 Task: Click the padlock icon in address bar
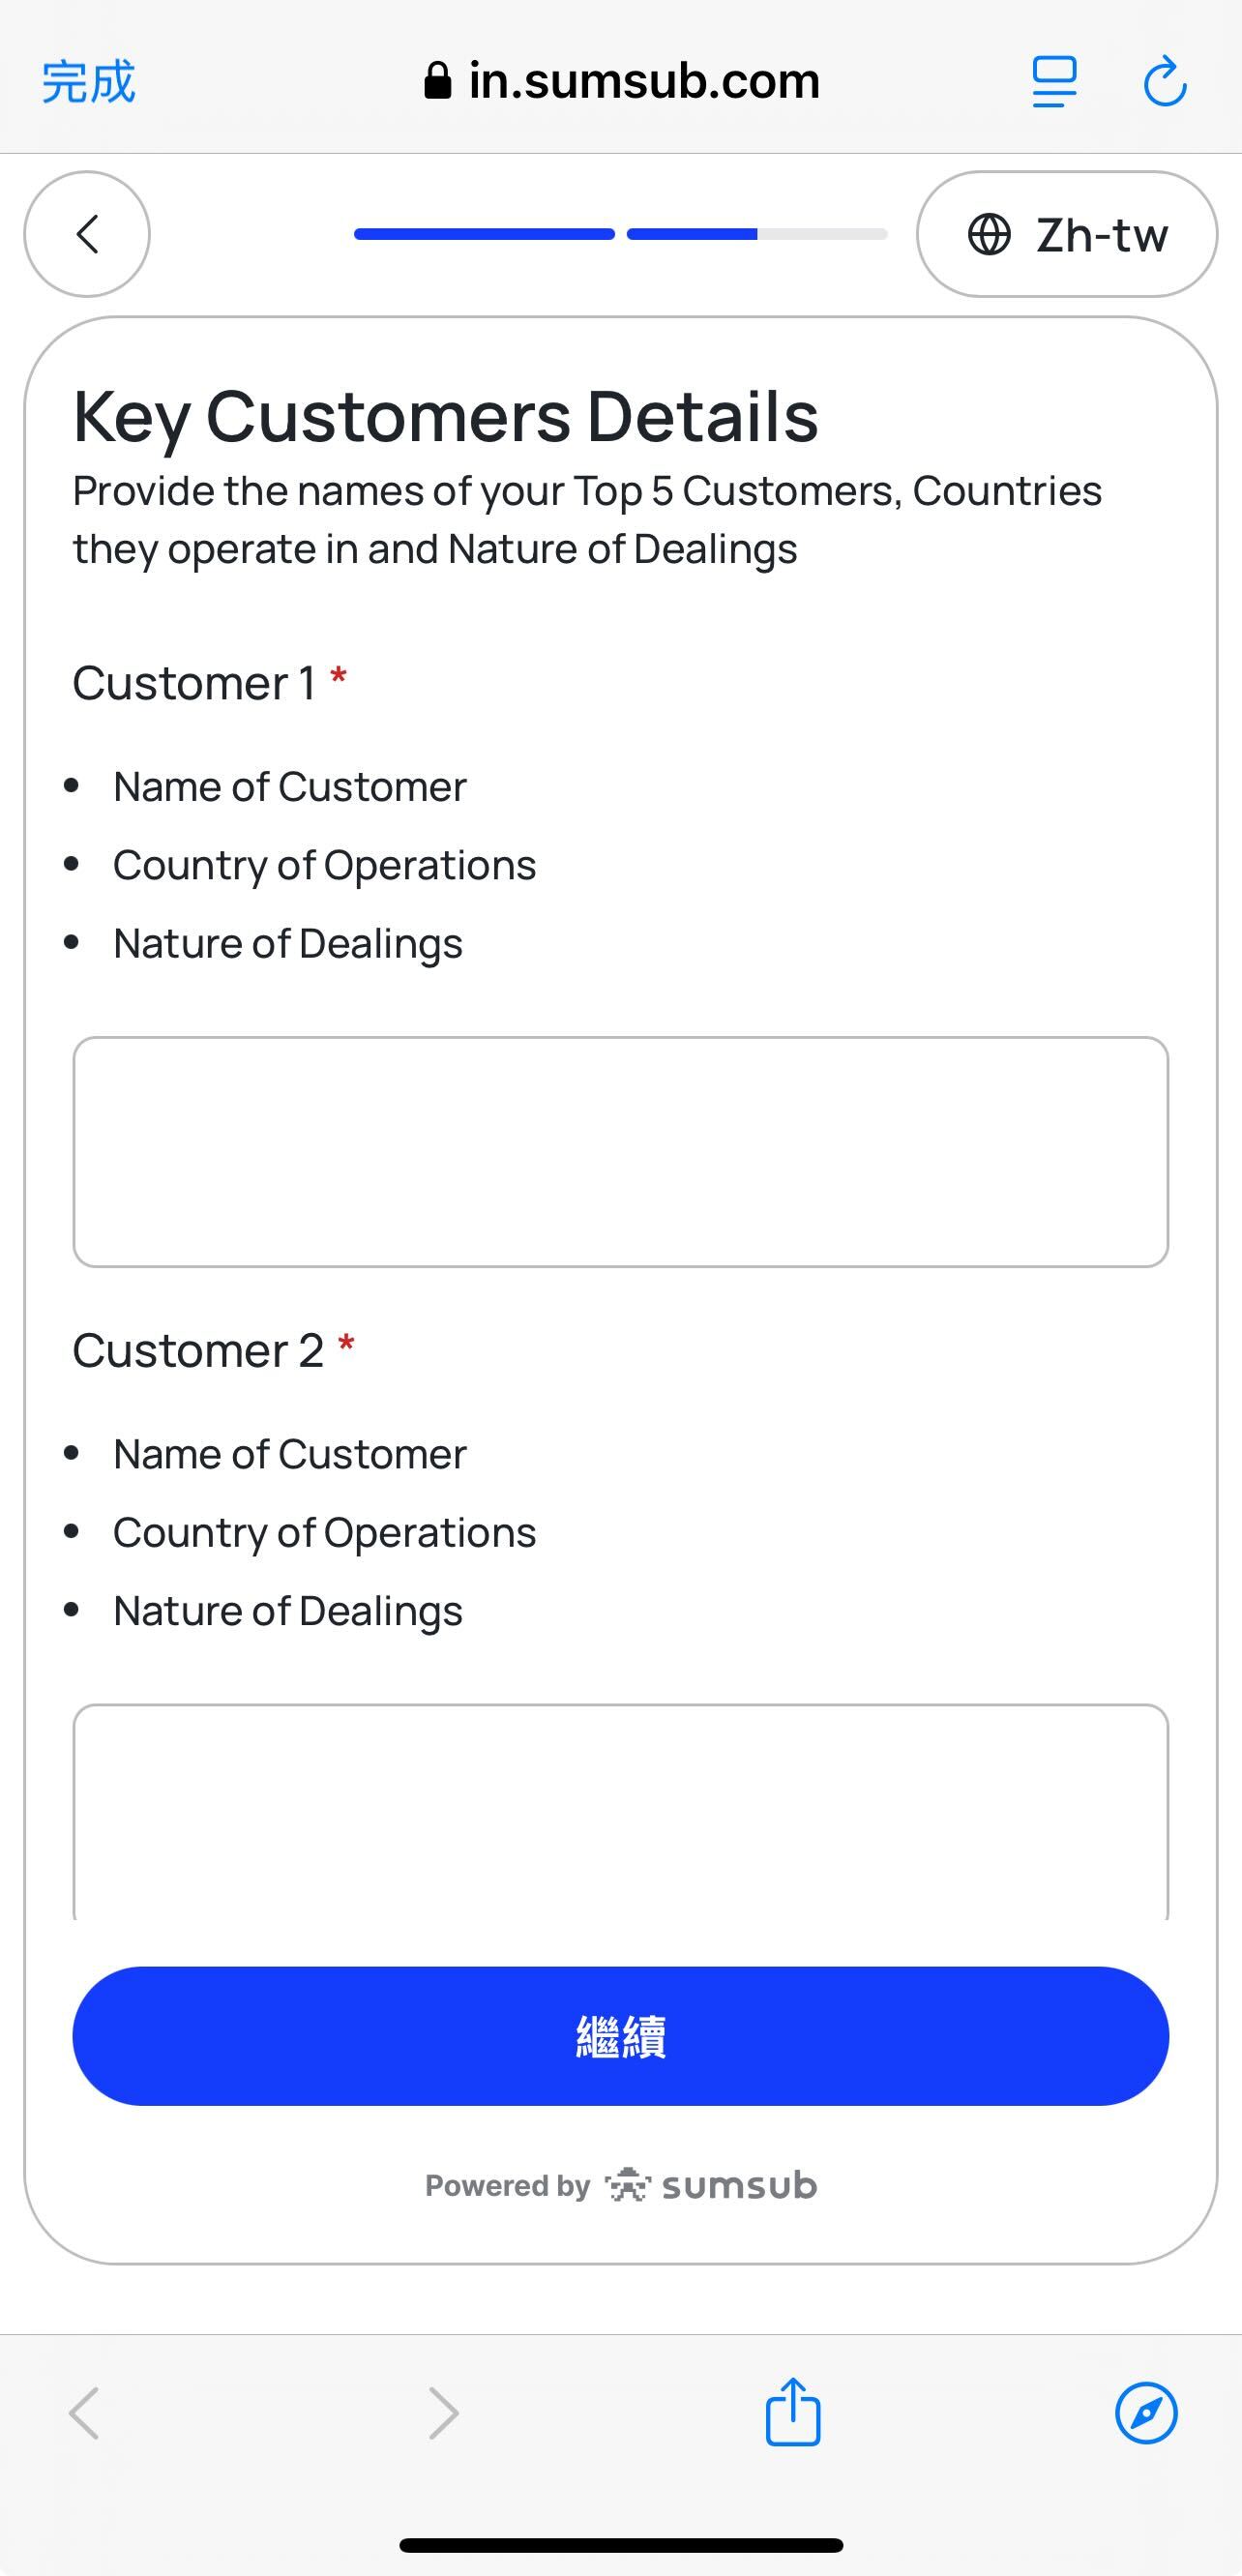point(437,81)
